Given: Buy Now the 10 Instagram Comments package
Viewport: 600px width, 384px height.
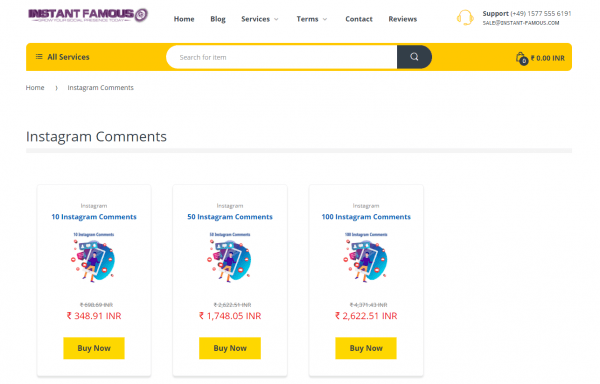Looking at the screenshot, I should (94, 348).
